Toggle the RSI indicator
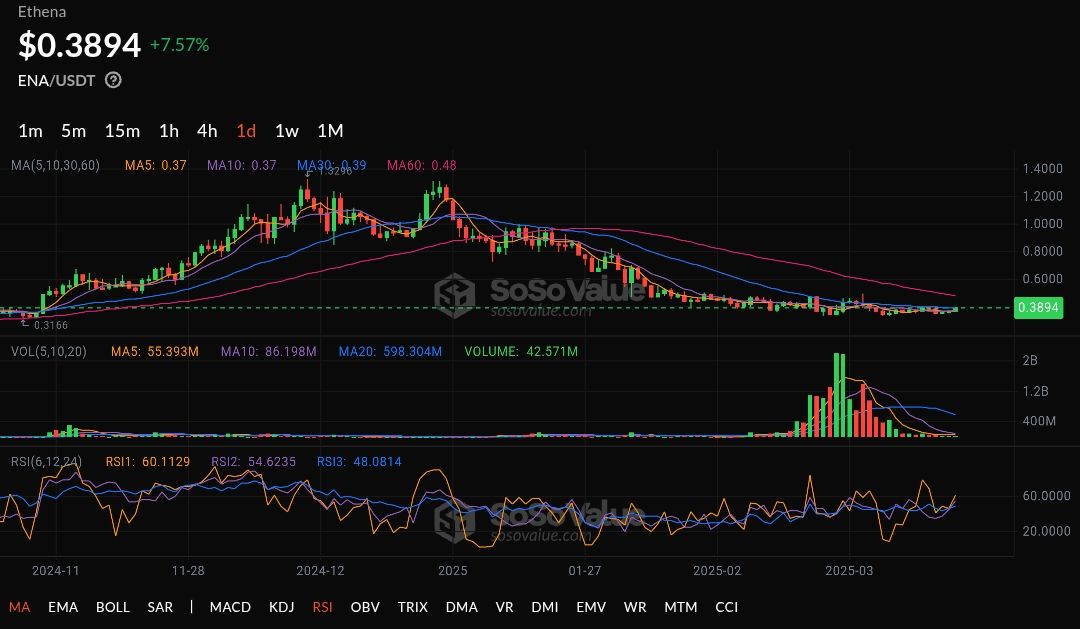The width and height of the screenshot is (1080, 629). [322, 607]
